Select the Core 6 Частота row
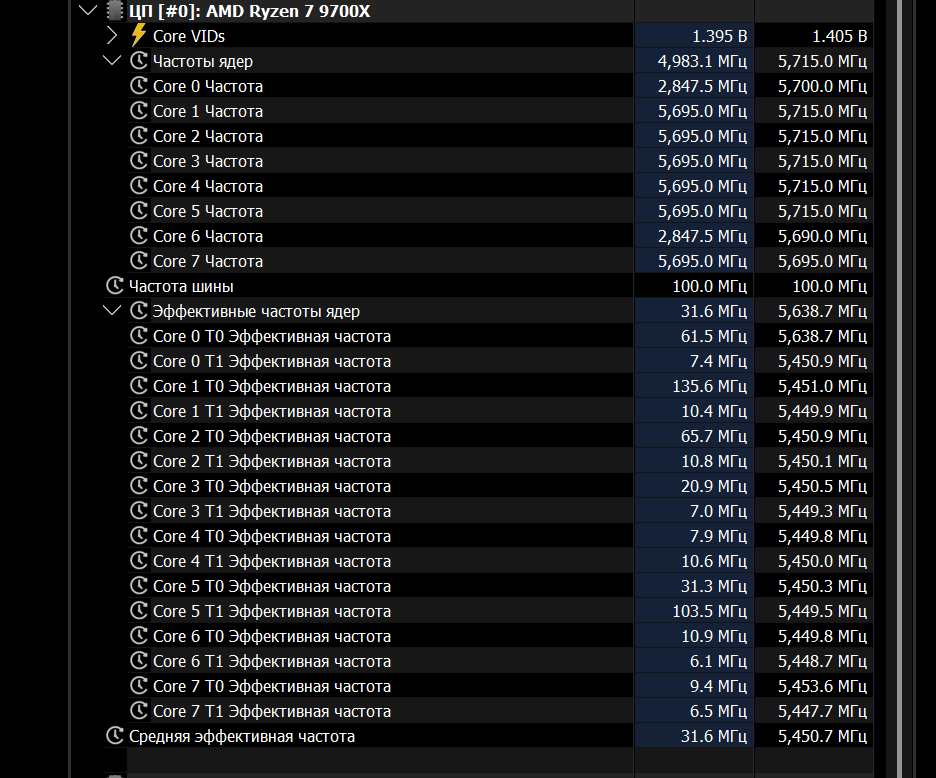The height and width of the screenshot is (778, 936). point(500,236)
